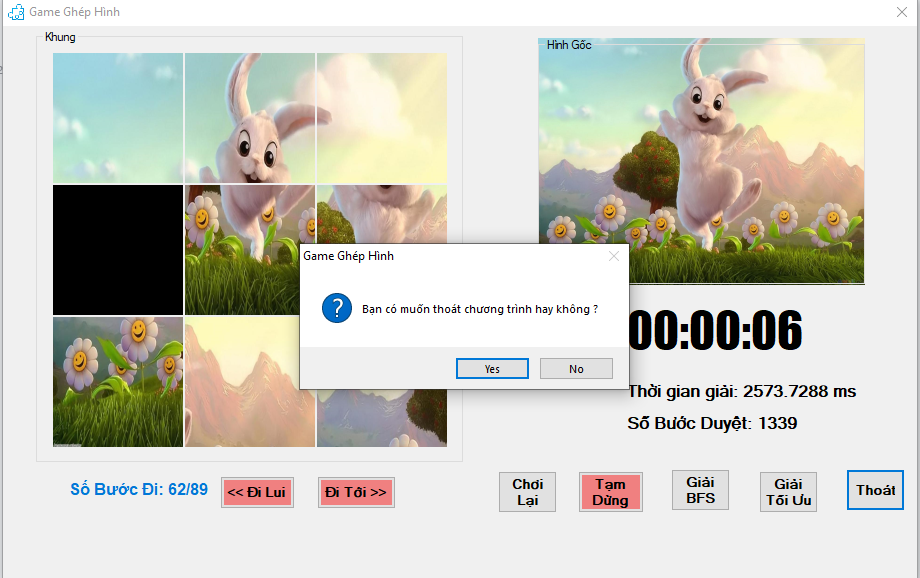Screen dimensions: 920x578
Task: Click the 00:00:06 timer display
Action: 715,330
